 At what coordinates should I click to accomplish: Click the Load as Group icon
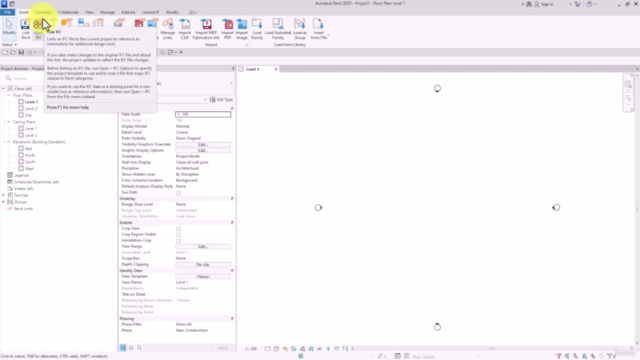click(300, 29)
